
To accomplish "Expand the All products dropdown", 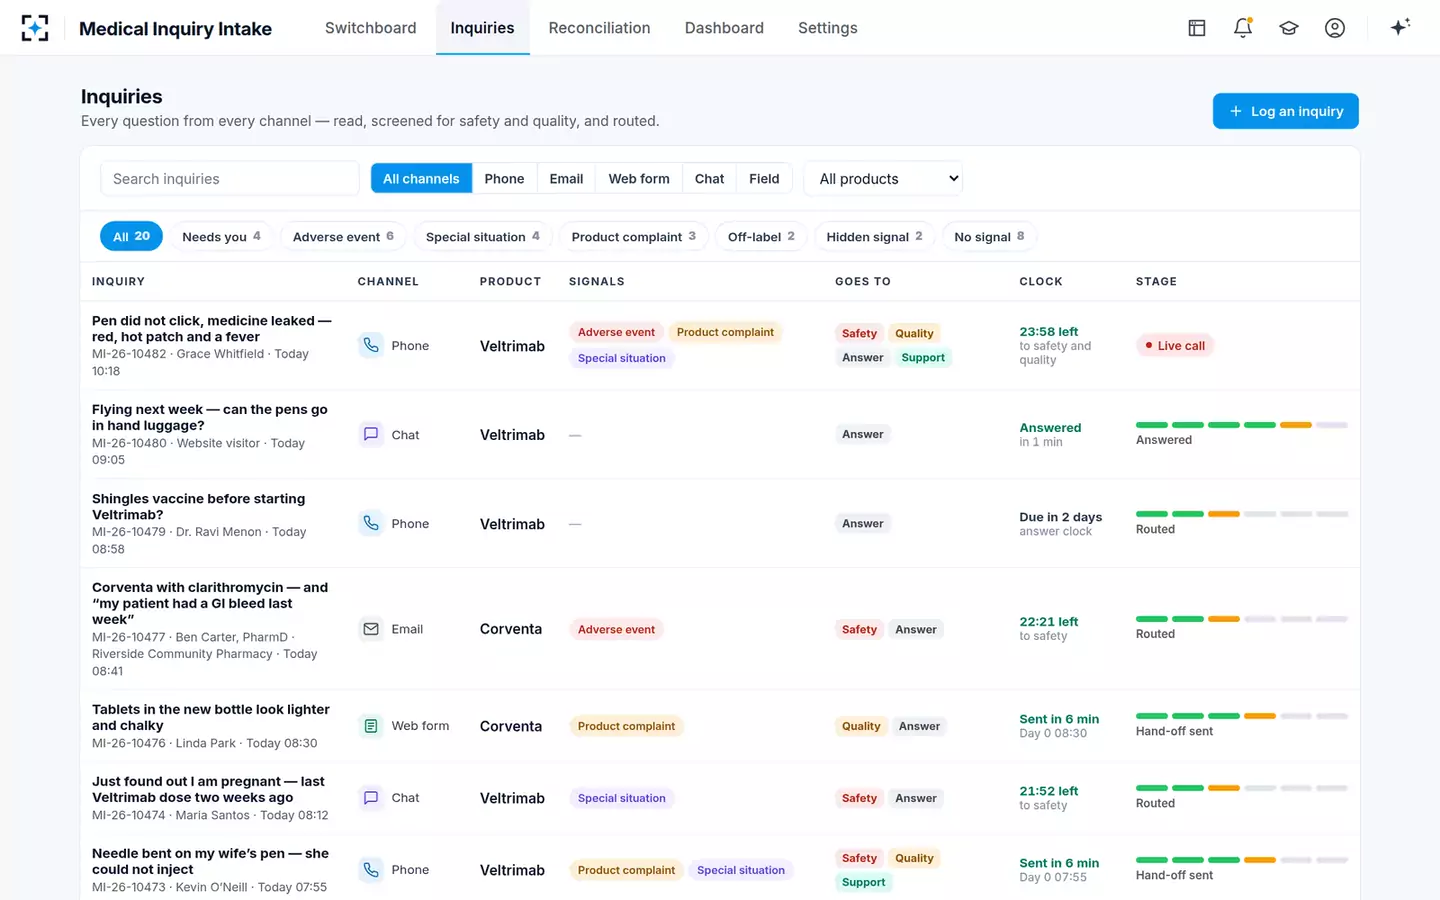I will click(x=883, y=179).
